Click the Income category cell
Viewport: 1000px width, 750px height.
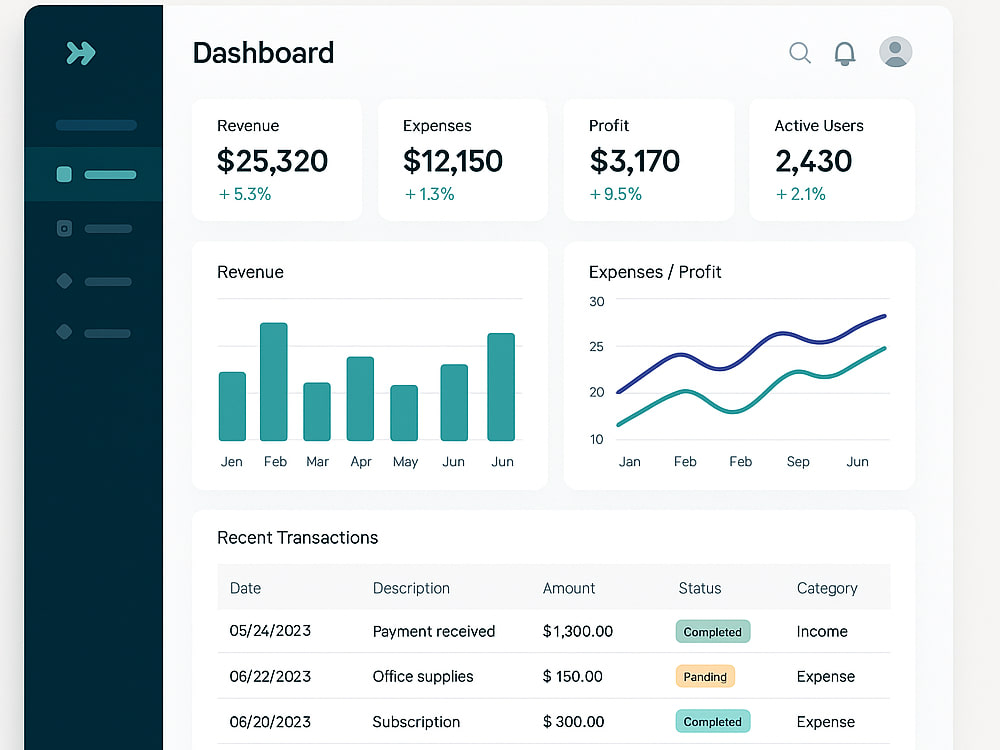tap(822, 631)
